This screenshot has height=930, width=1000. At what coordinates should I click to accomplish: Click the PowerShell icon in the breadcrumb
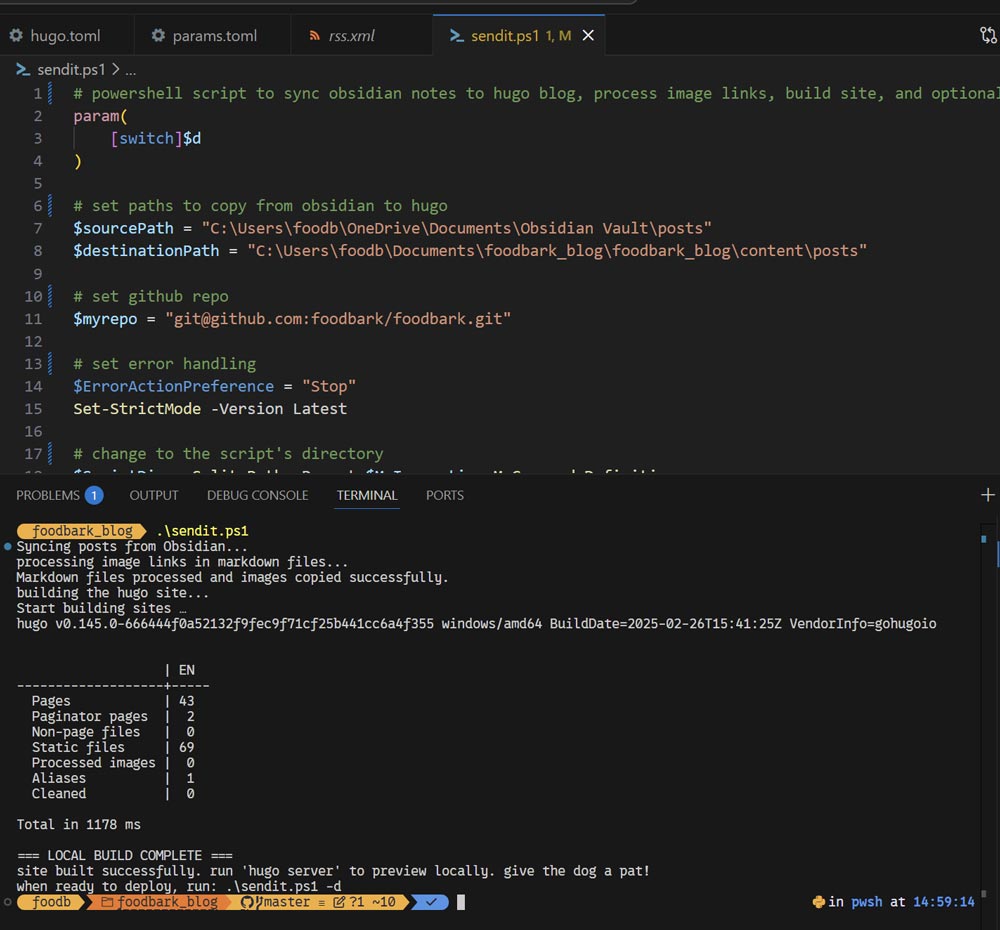point(23,70)
